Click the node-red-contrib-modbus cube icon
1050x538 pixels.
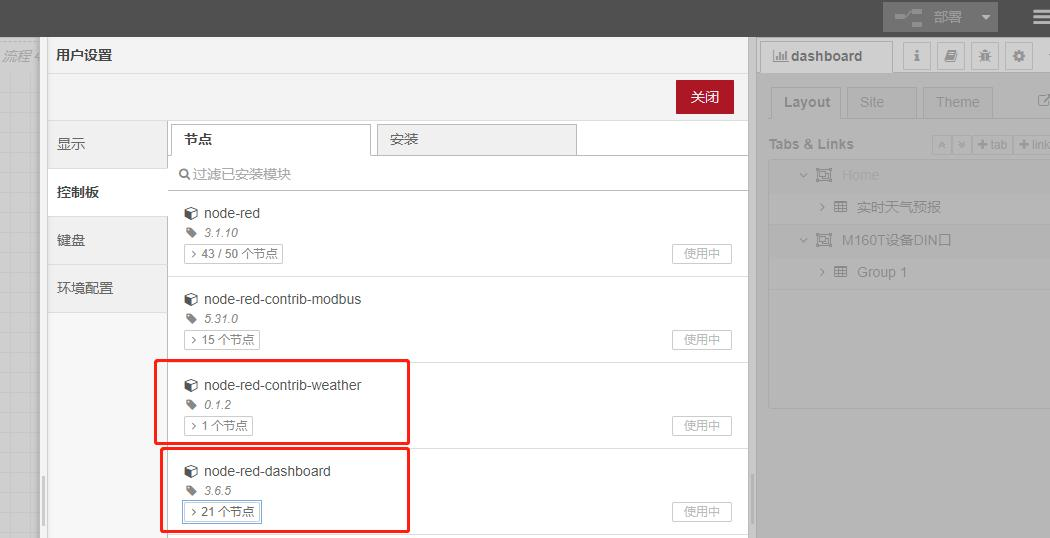[x=191, y=299]
